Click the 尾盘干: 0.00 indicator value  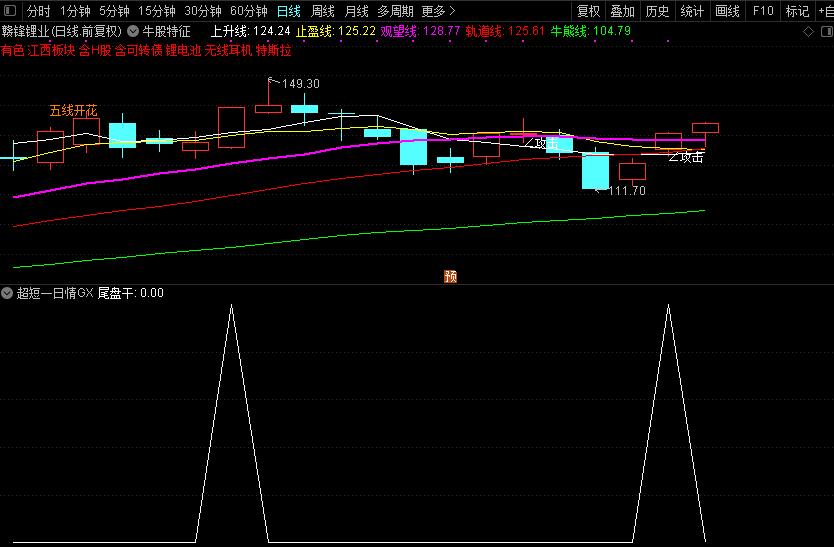[130, 293]
